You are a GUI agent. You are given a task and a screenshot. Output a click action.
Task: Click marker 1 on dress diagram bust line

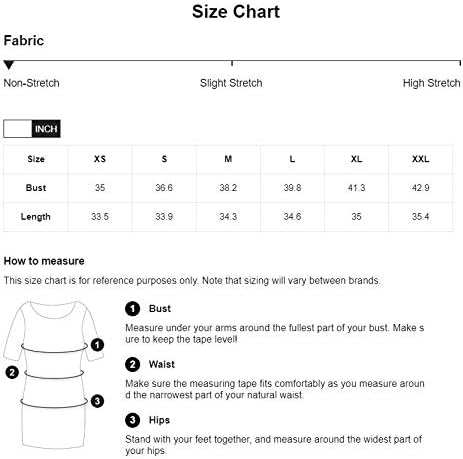click(97, 345)
